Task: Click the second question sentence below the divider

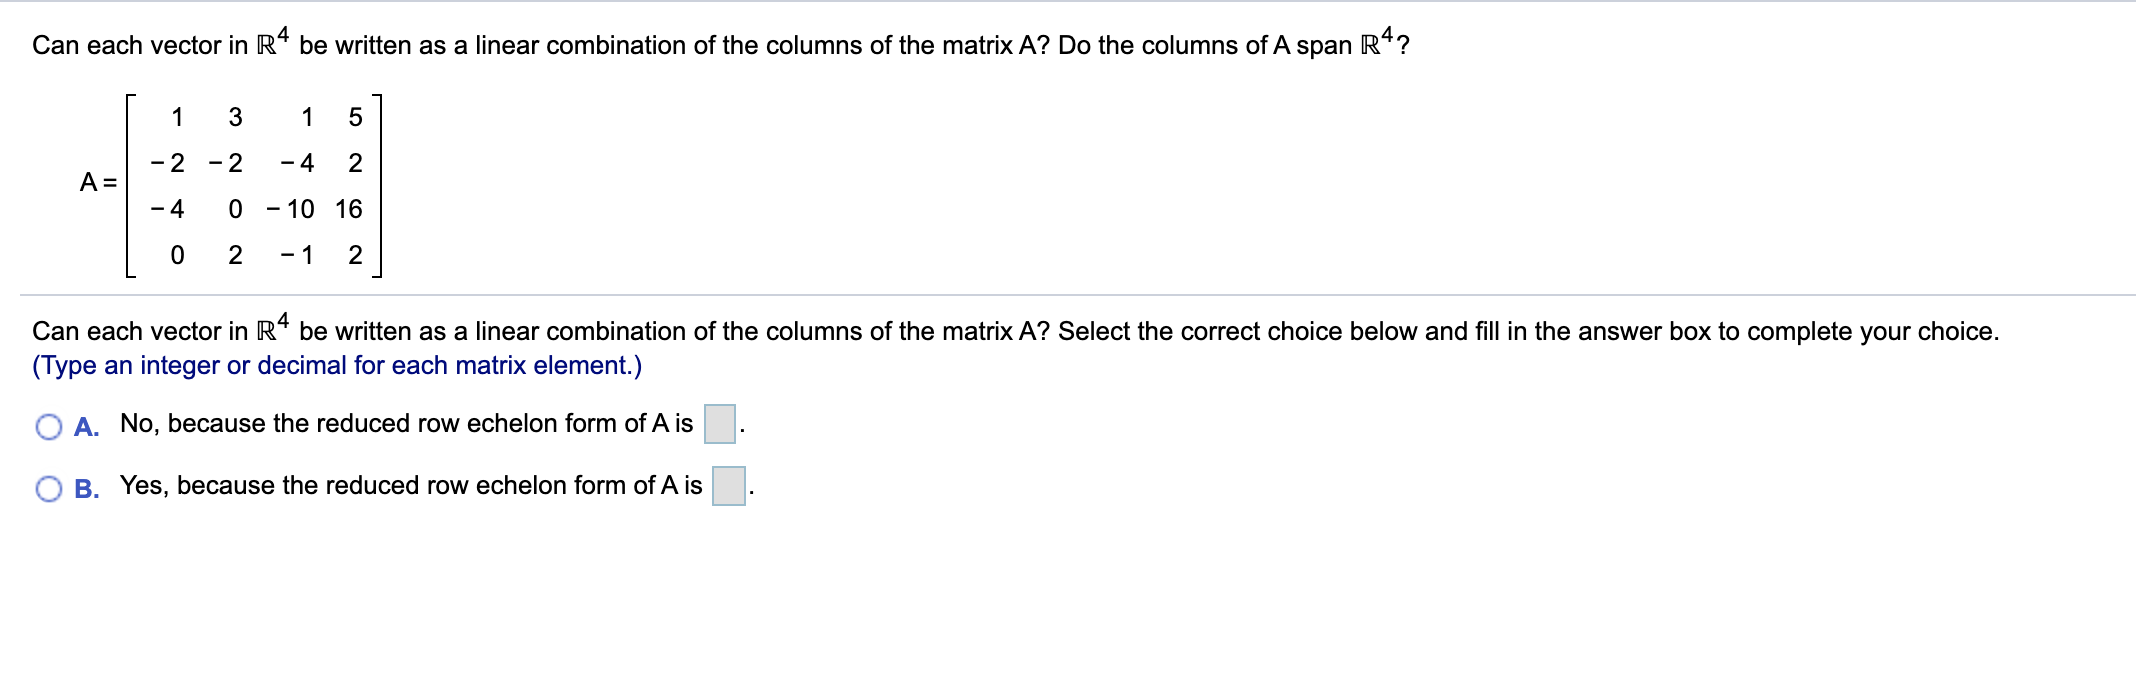Action: pyautogui.click(x=700, y=328)
